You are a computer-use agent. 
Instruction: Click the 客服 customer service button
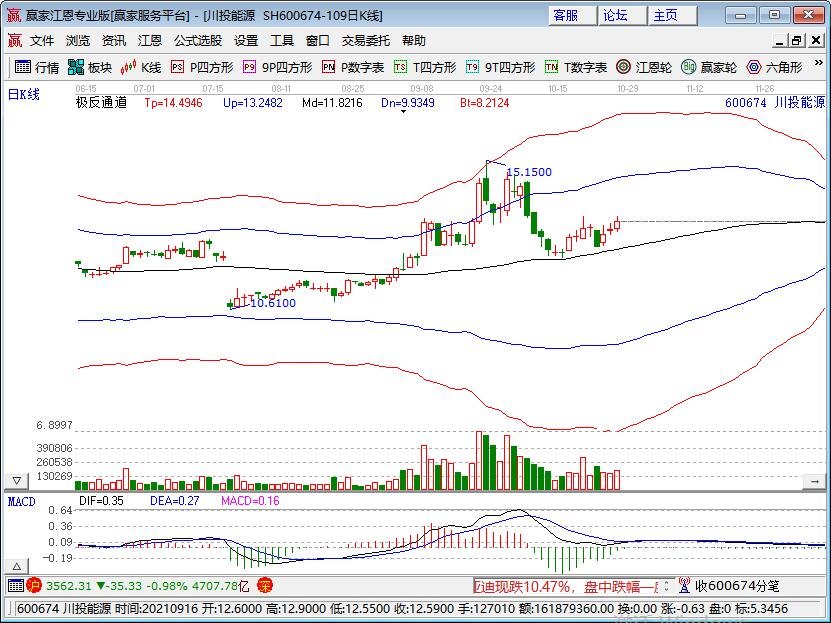[566, 15]
